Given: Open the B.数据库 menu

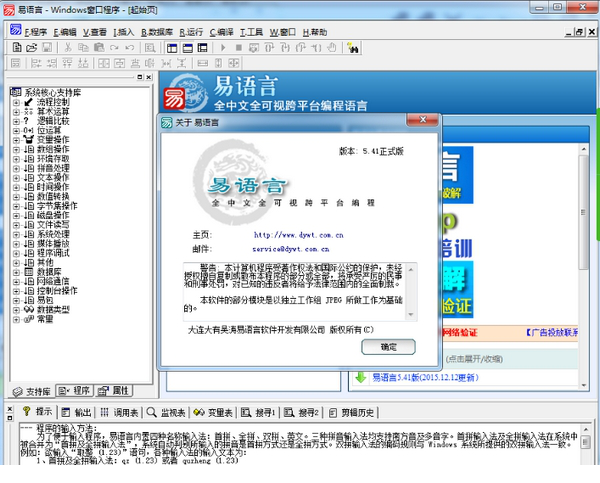Looking at the screenshot, I should [x=157, y=32].
